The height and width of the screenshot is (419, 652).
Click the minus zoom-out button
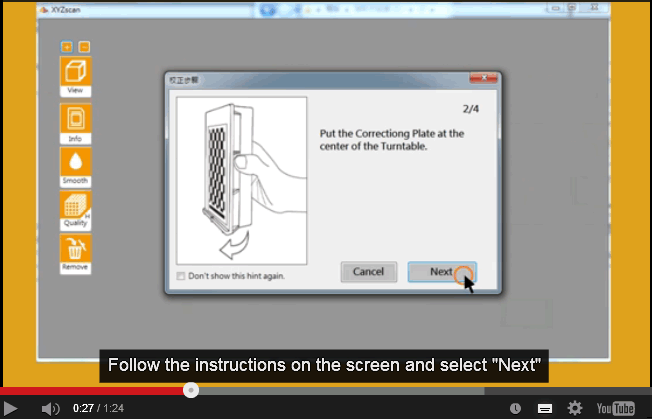point(84,47)
